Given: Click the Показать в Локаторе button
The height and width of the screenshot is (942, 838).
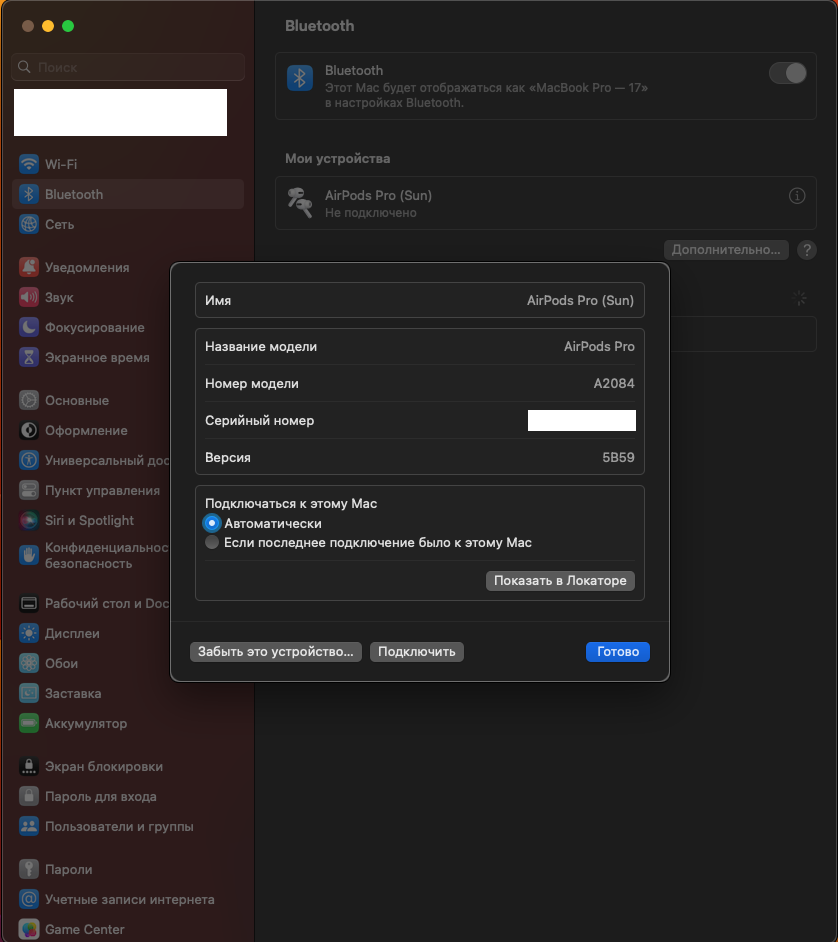Looking at the screenshot, I should tap(560, 580).
